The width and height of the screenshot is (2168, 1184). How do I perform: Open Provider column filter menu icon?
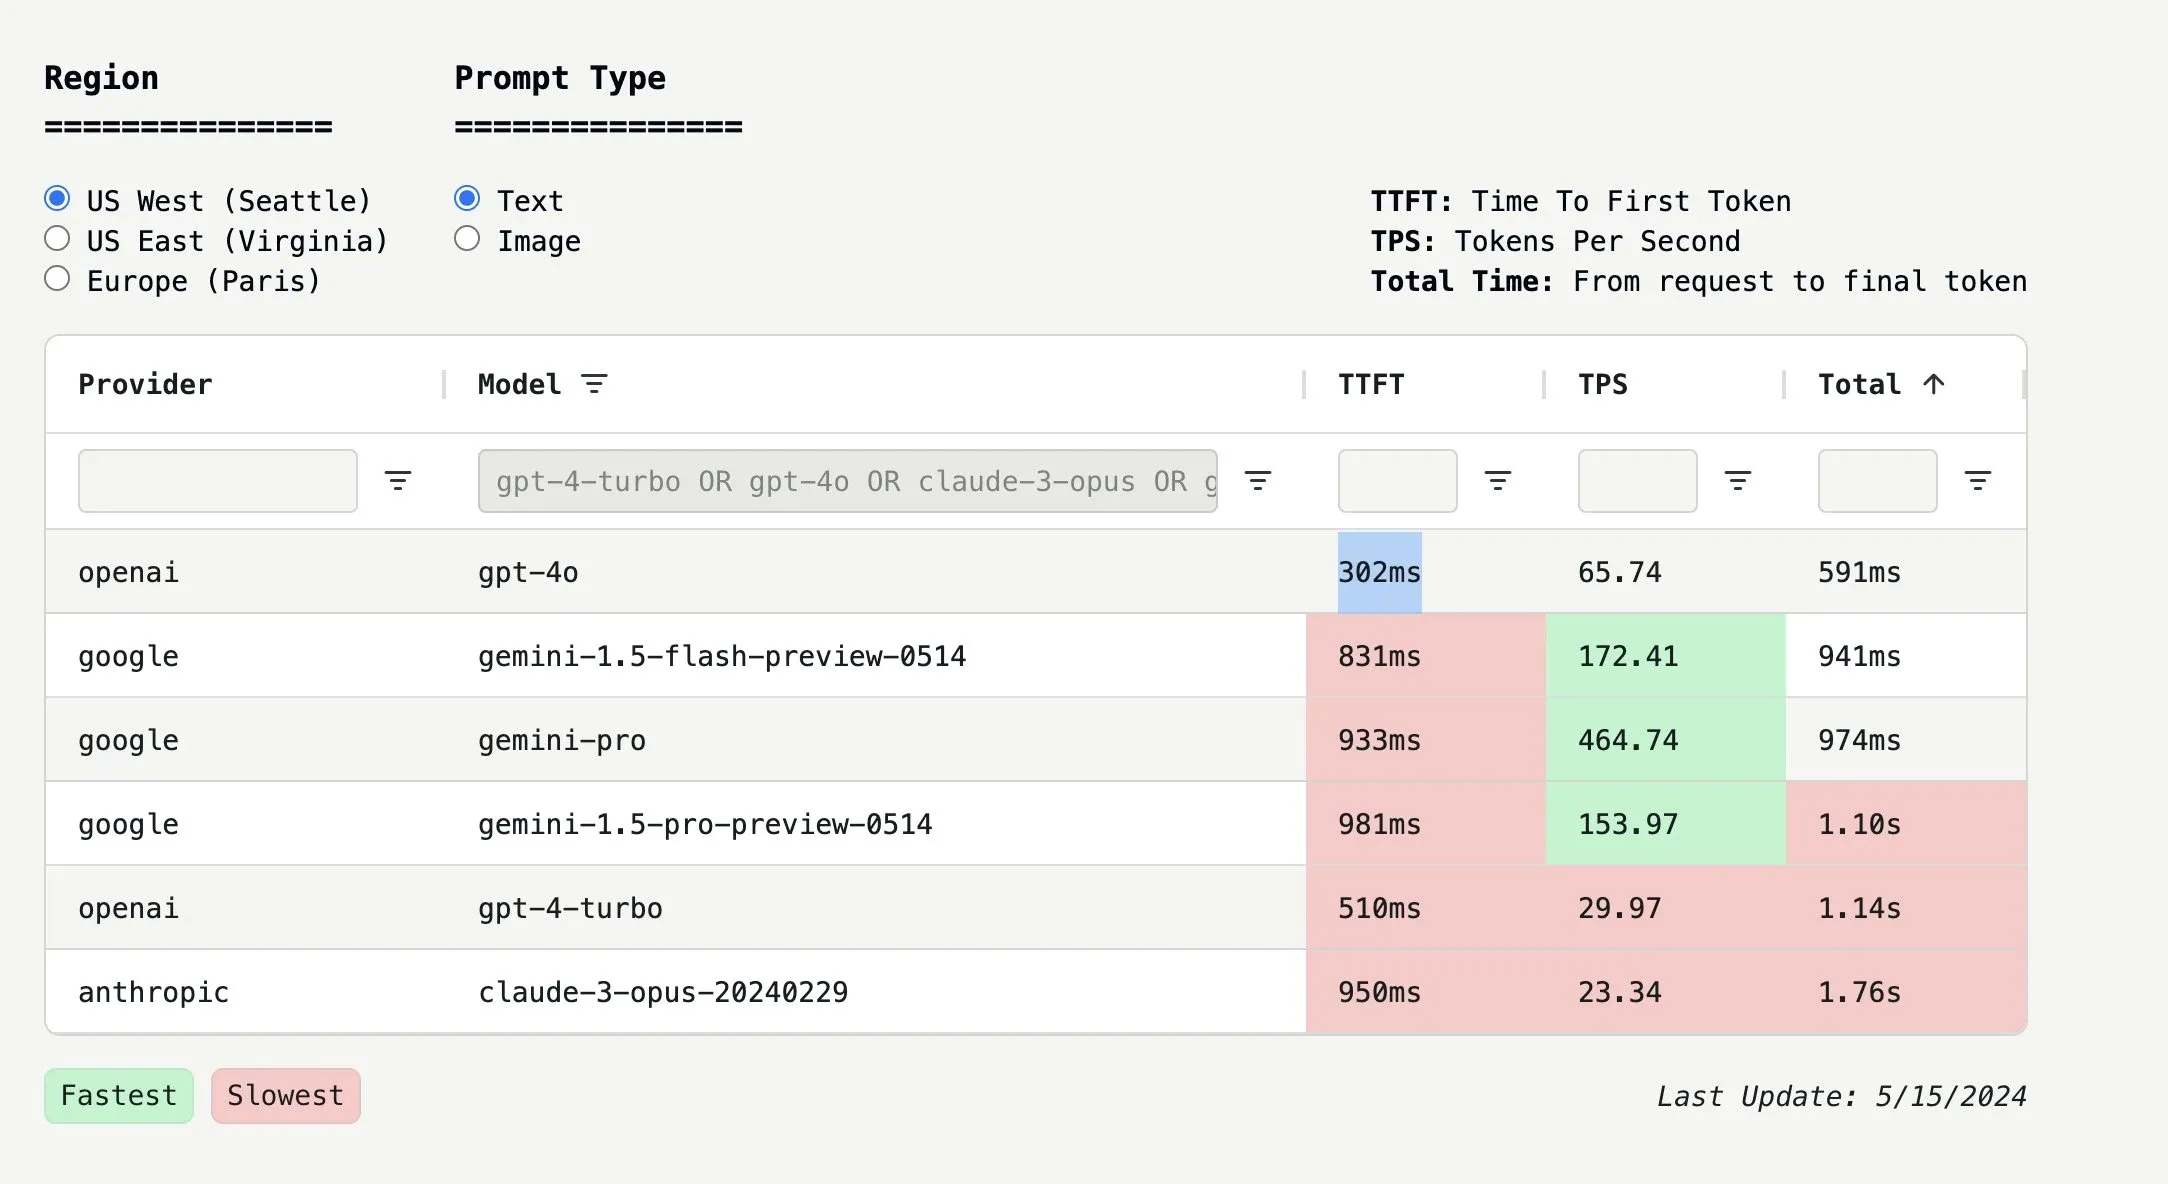click(398, 481)
